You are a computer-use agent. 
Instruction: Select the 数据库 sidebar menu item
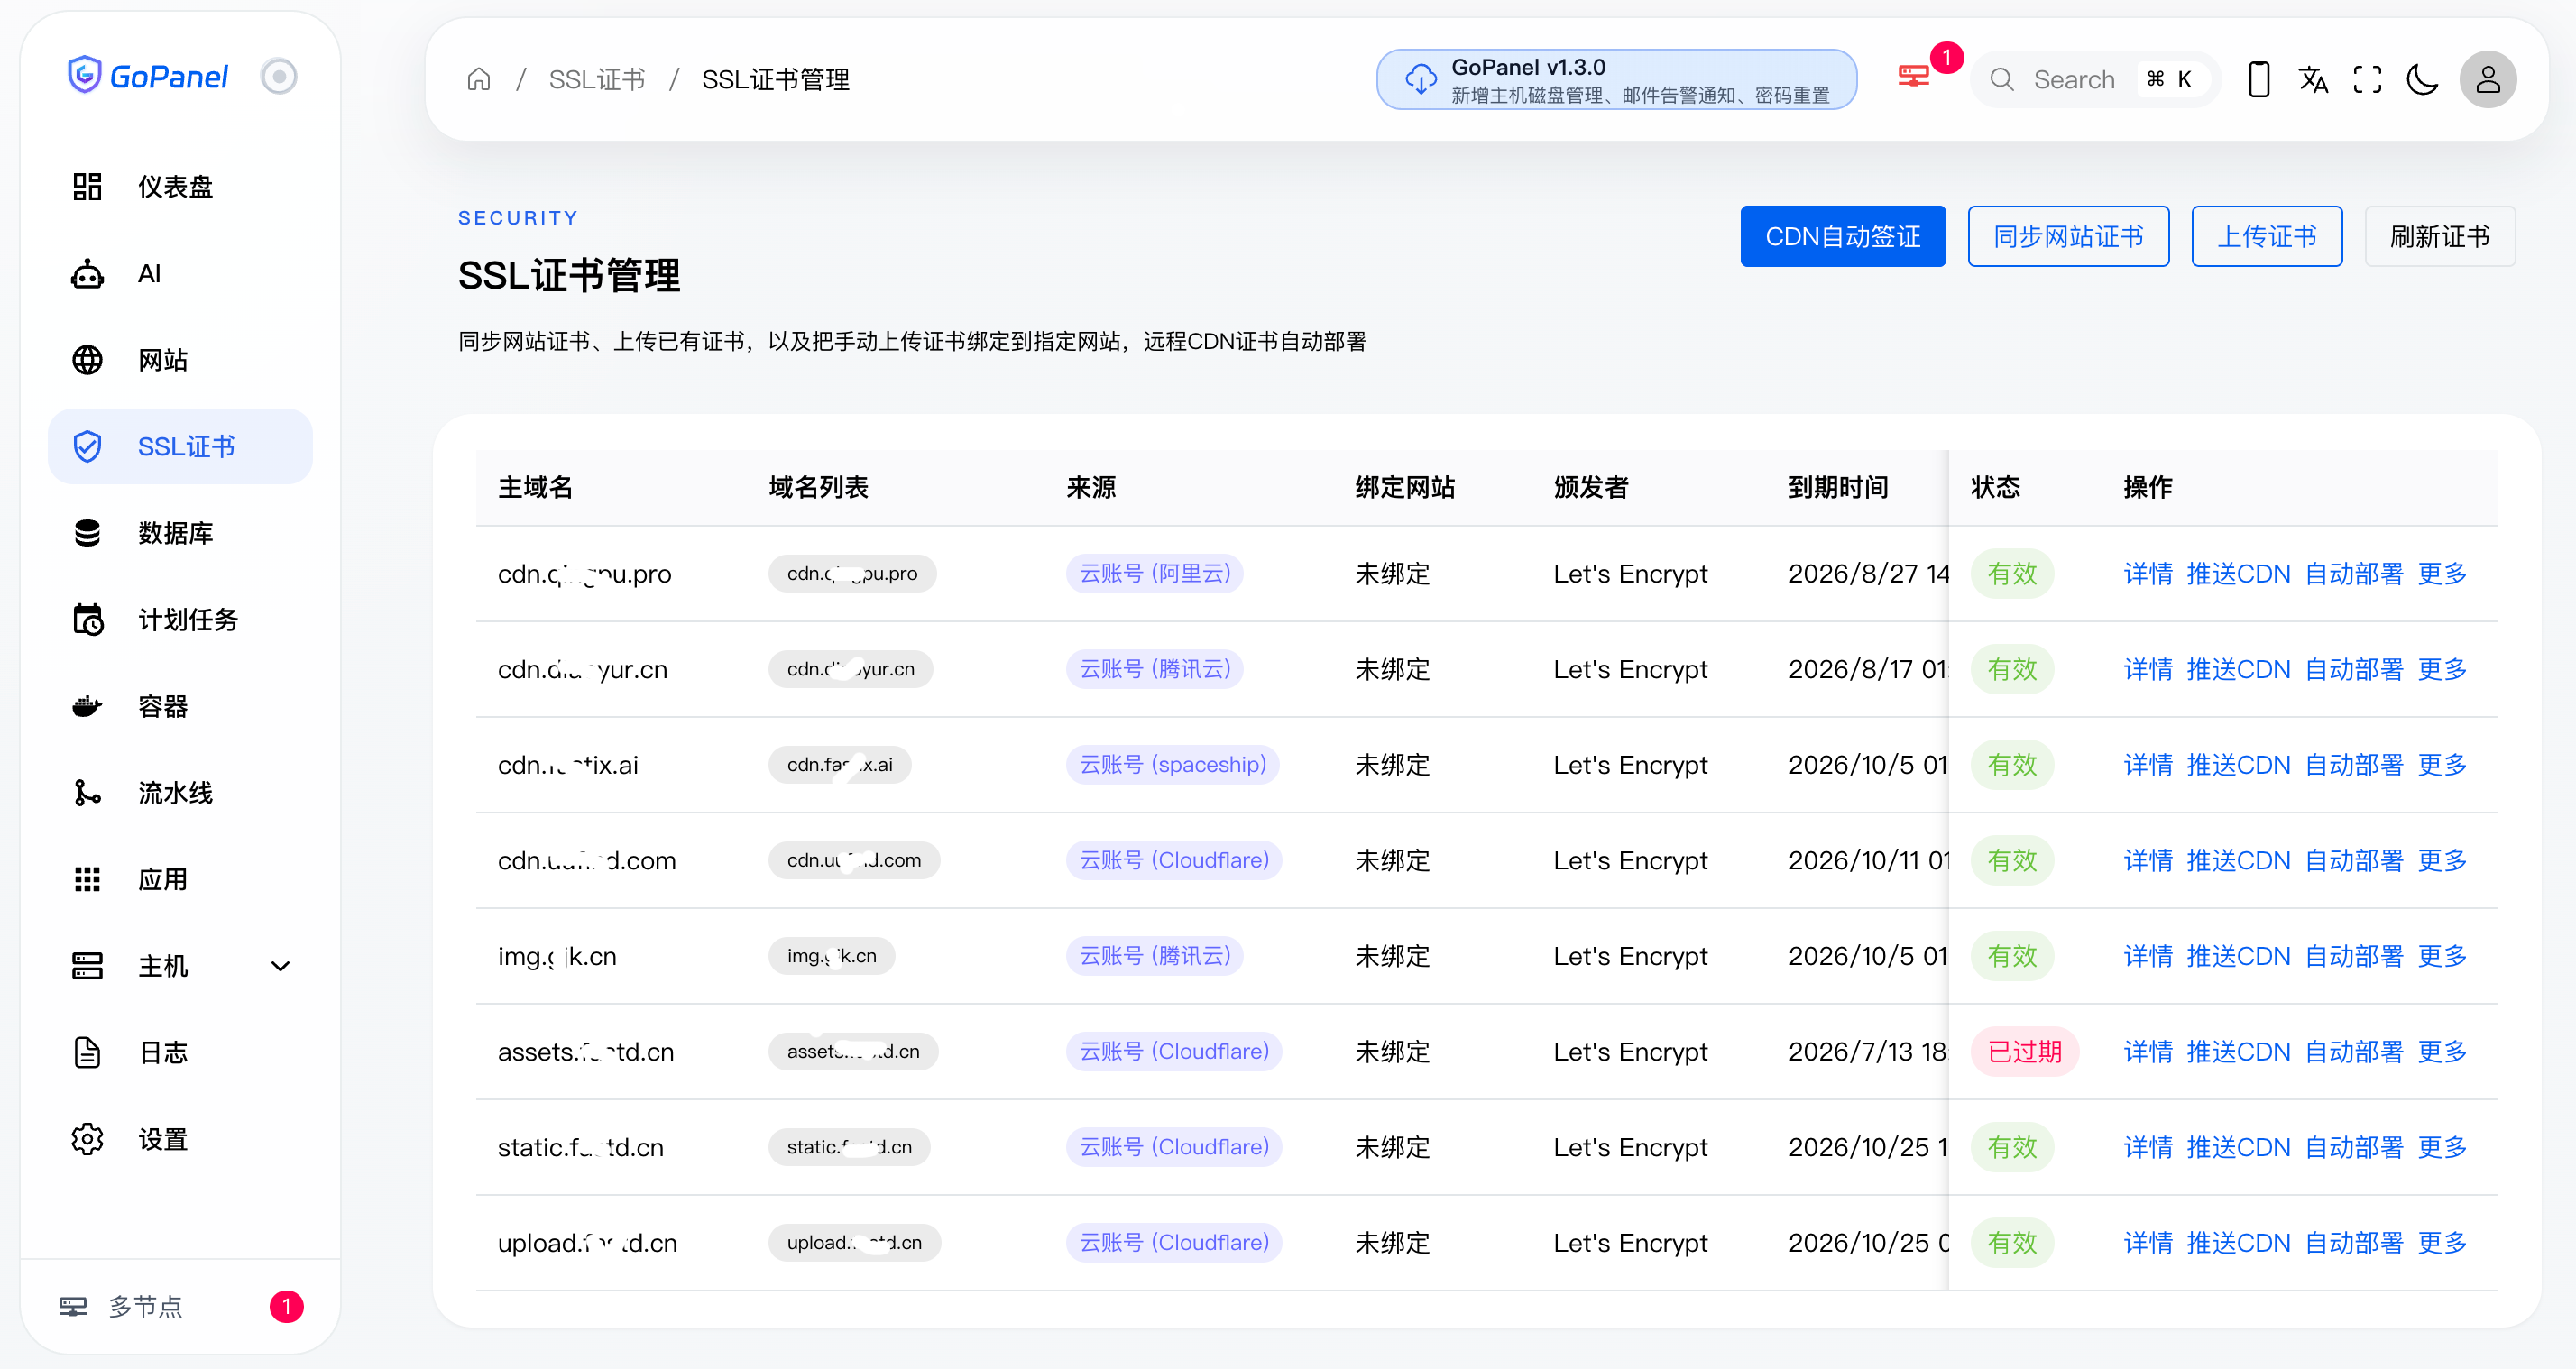(180, 533)
